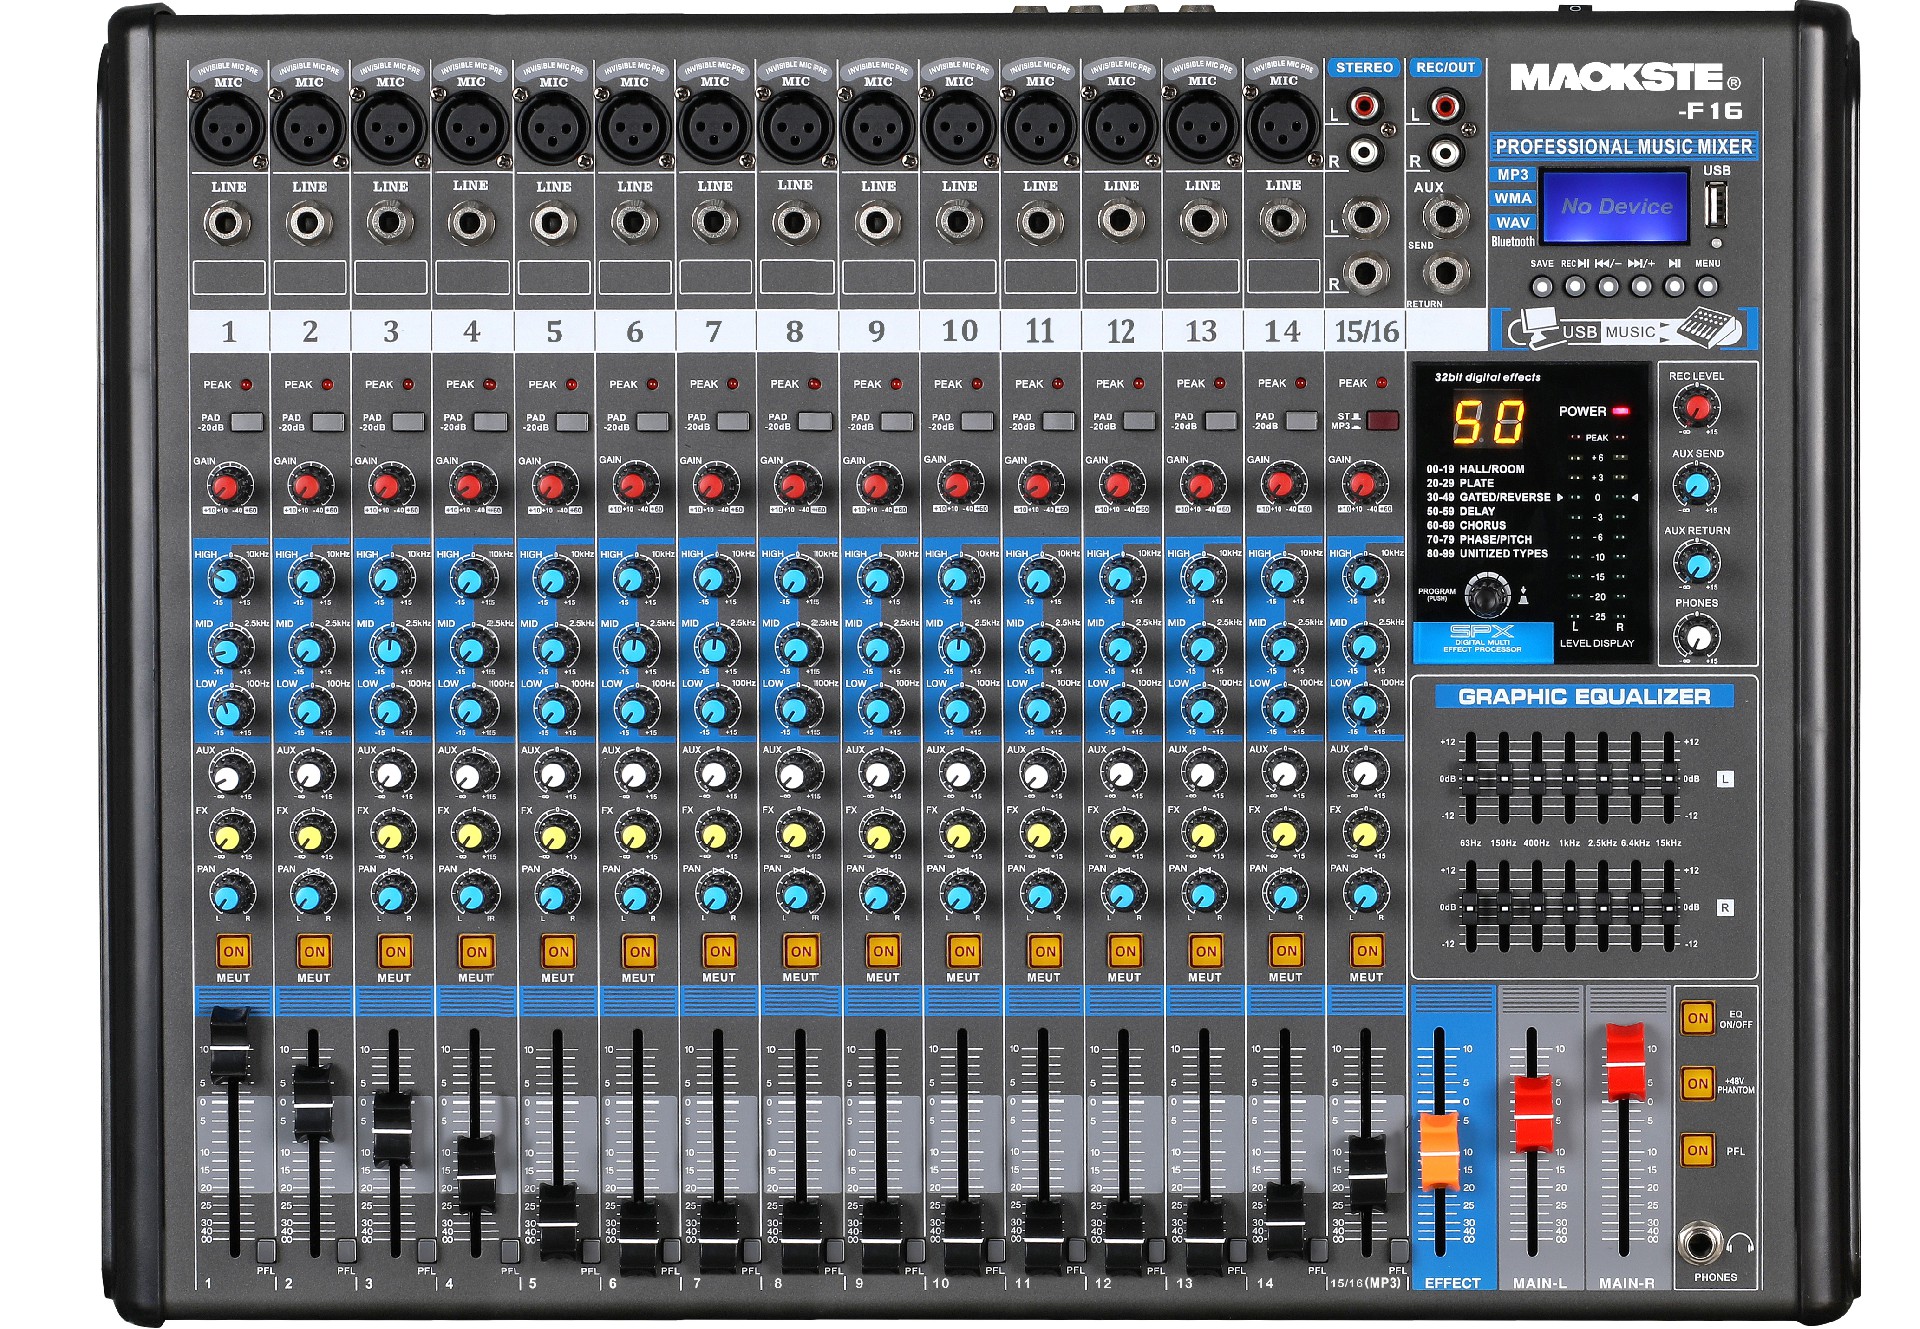Viewport: 1920px width, 1329px height.
Task: Click the white PHONES level knob
Action: pyautogui.click(x=1696, y=635)
